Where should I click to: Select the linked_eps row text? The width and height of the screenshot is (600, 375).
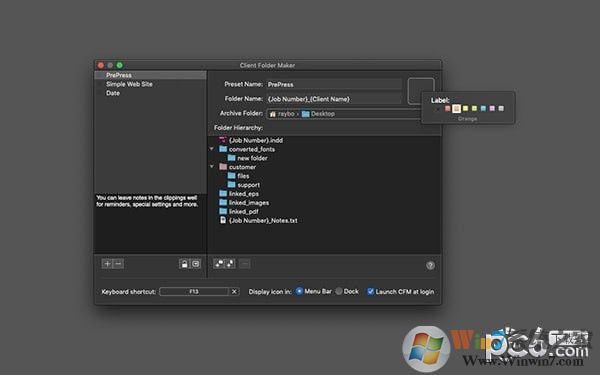click(x=244, y=194)
